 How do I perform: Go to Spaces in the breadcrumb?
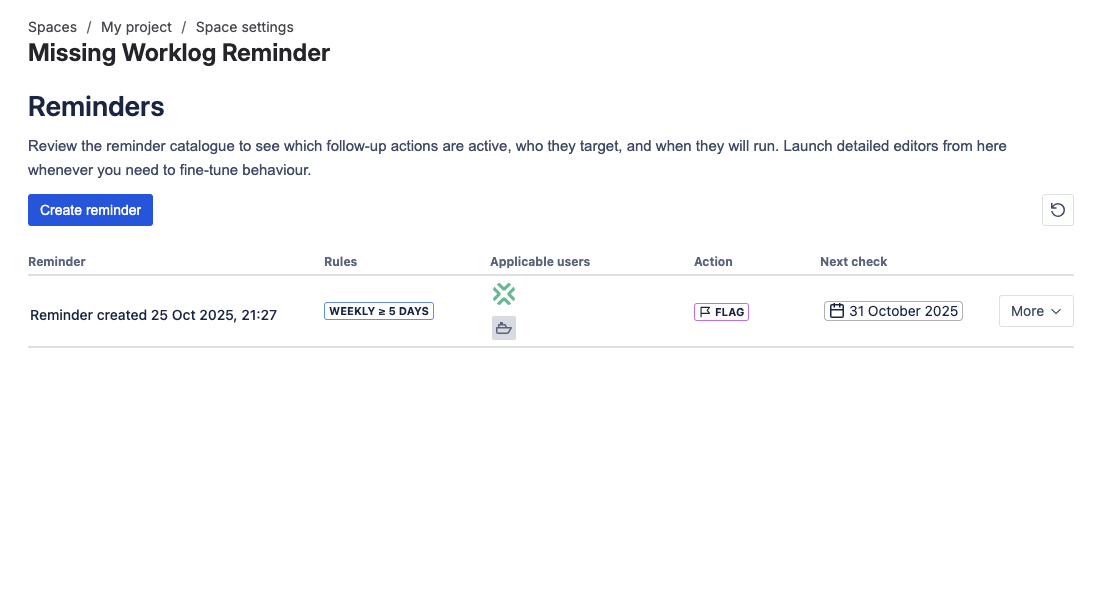[x=52, y=27]
